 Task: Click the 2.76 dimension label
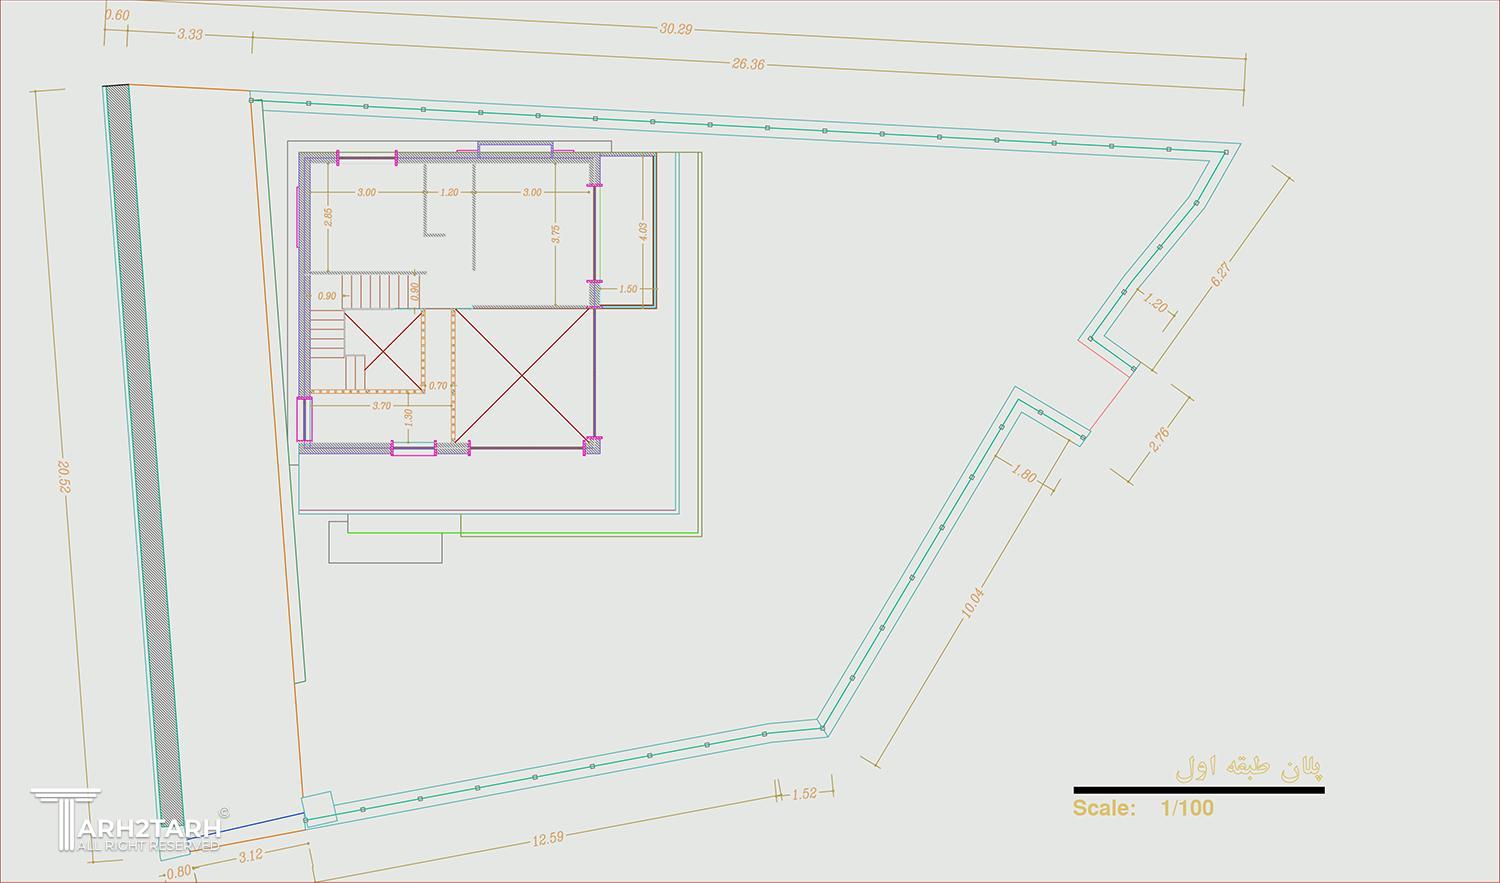(x=1160, y=440)
